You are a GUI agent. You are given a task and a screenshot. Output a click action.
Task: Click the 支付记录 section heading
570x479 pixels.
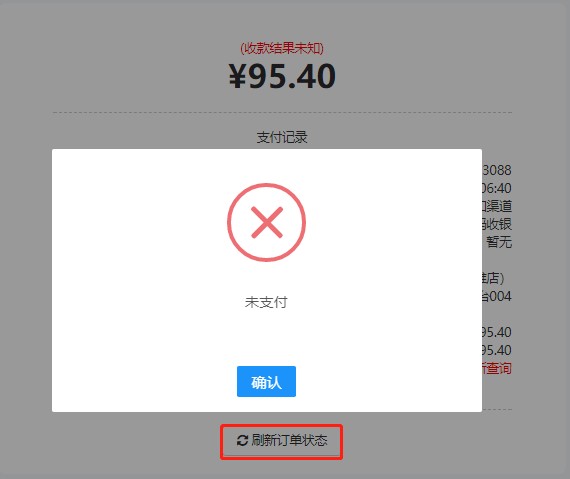[282, 137]
